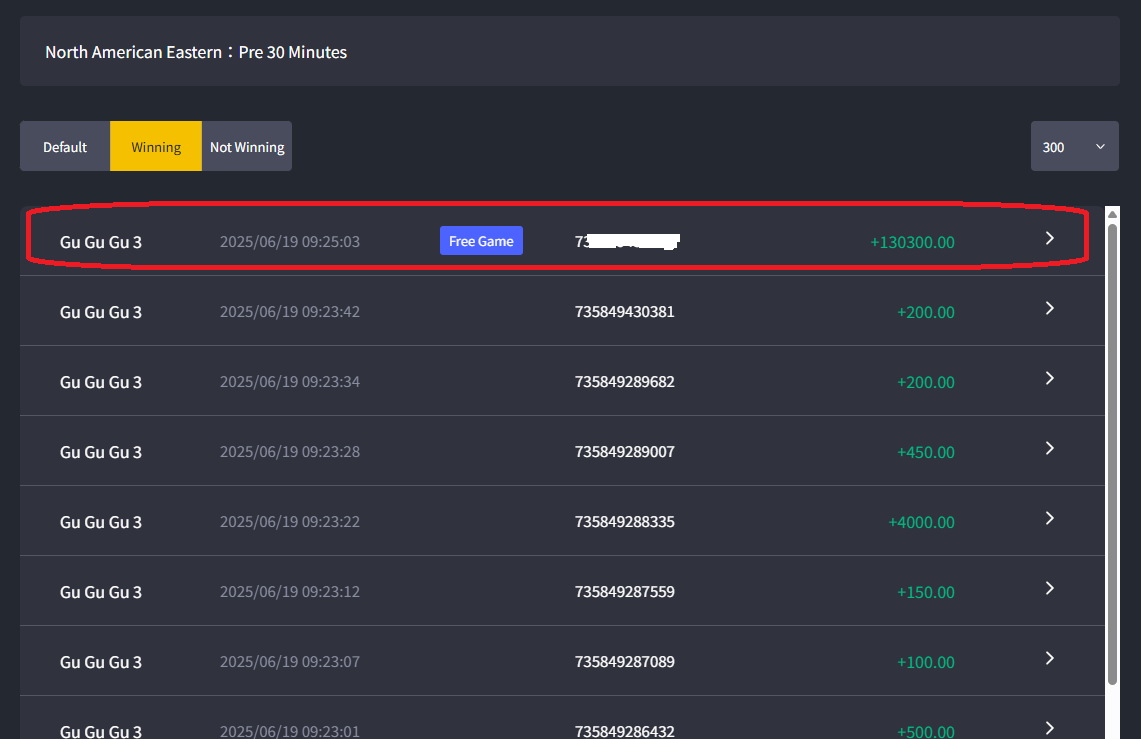The image size is (1141, 739).
Task: Click the timestamp 2025/06/19 09:23:07
Action: pos(290,661)
